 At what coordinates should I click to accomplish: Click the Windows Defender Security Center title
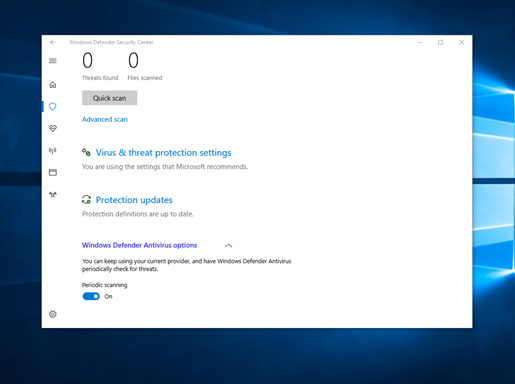111,42
